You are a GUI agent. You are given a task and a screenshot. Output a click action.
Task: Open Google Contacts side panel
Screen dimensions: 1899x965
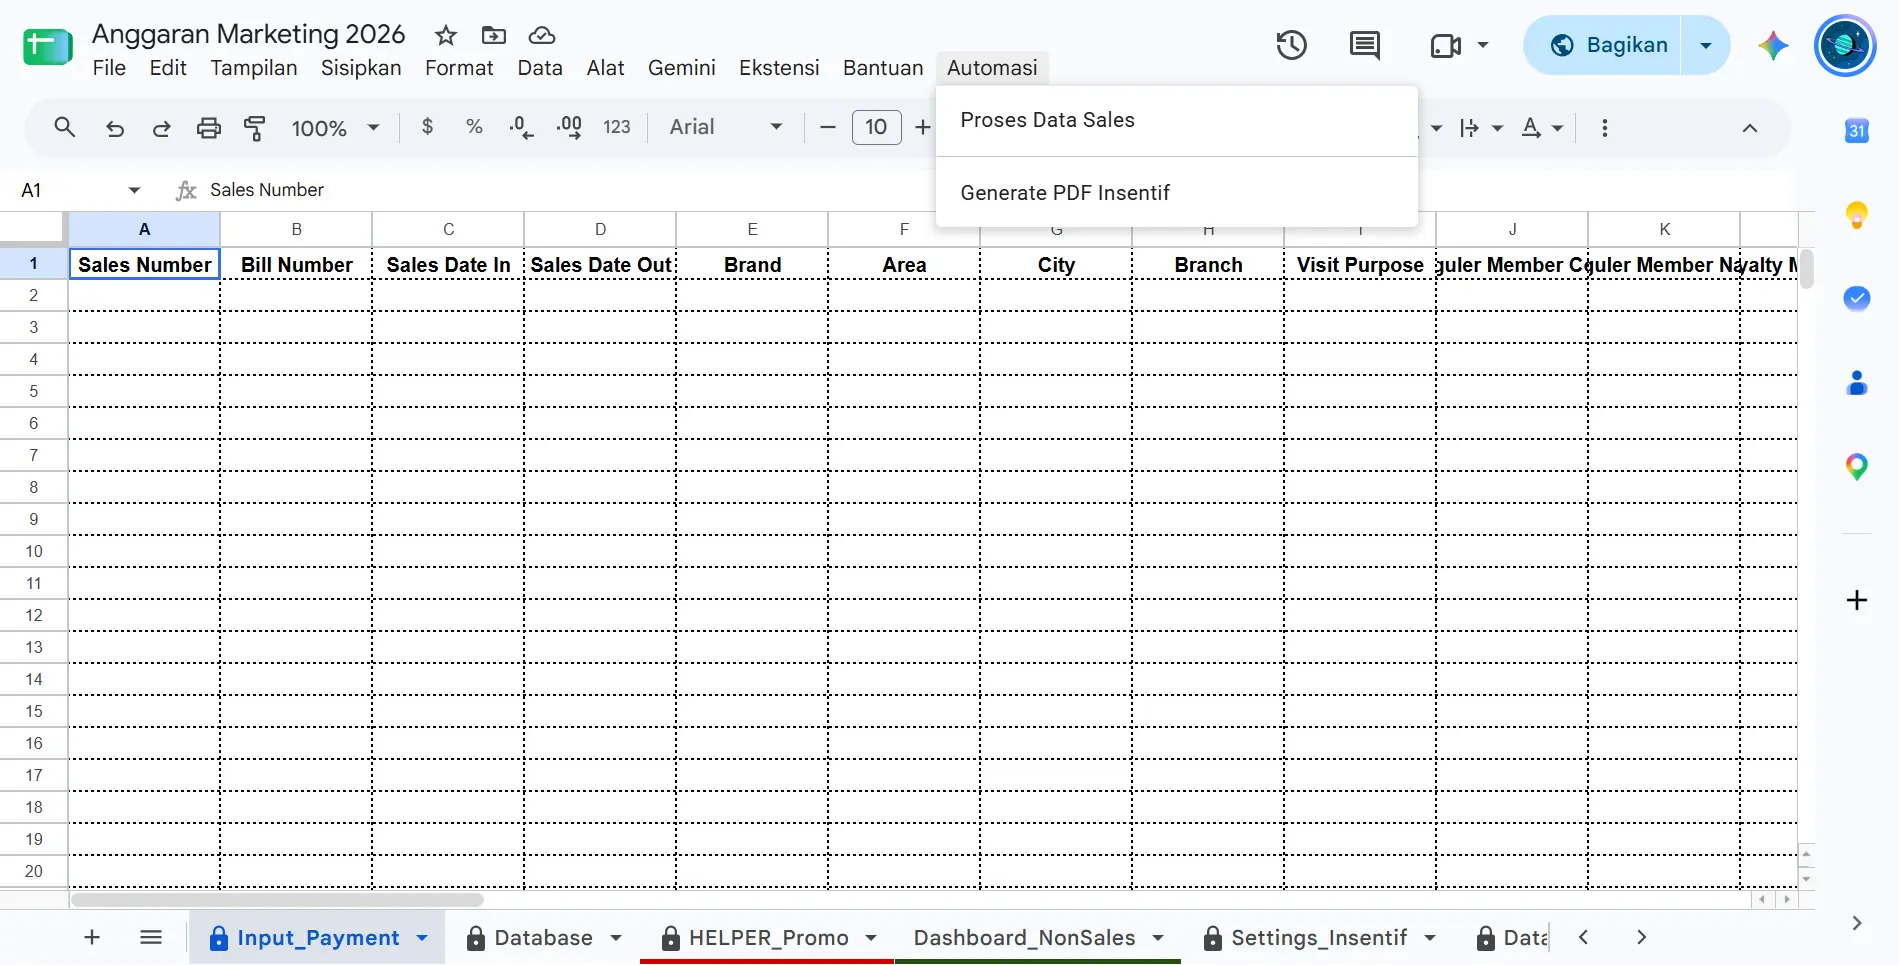pyautogui.click(x=1857, y=383)
